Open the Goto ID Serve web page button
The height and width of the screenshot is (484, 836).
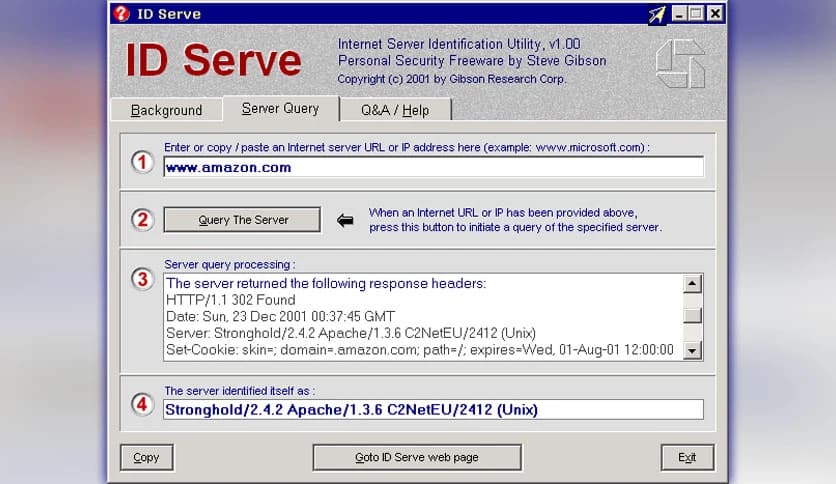click(417, 457)
